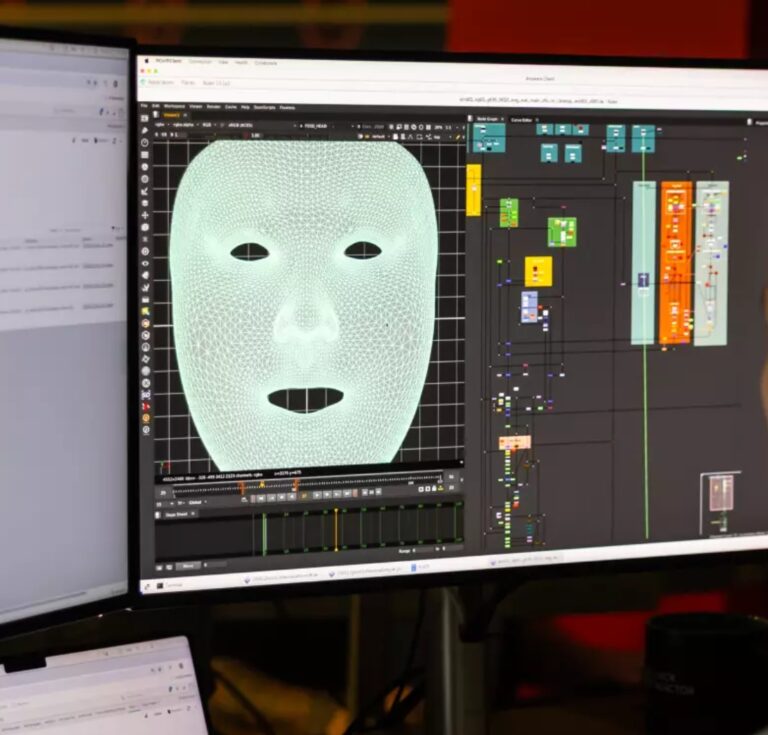Click the node graph navigator minimap
This screenshot has width=768, height=735.
click(x=721, y=501)
